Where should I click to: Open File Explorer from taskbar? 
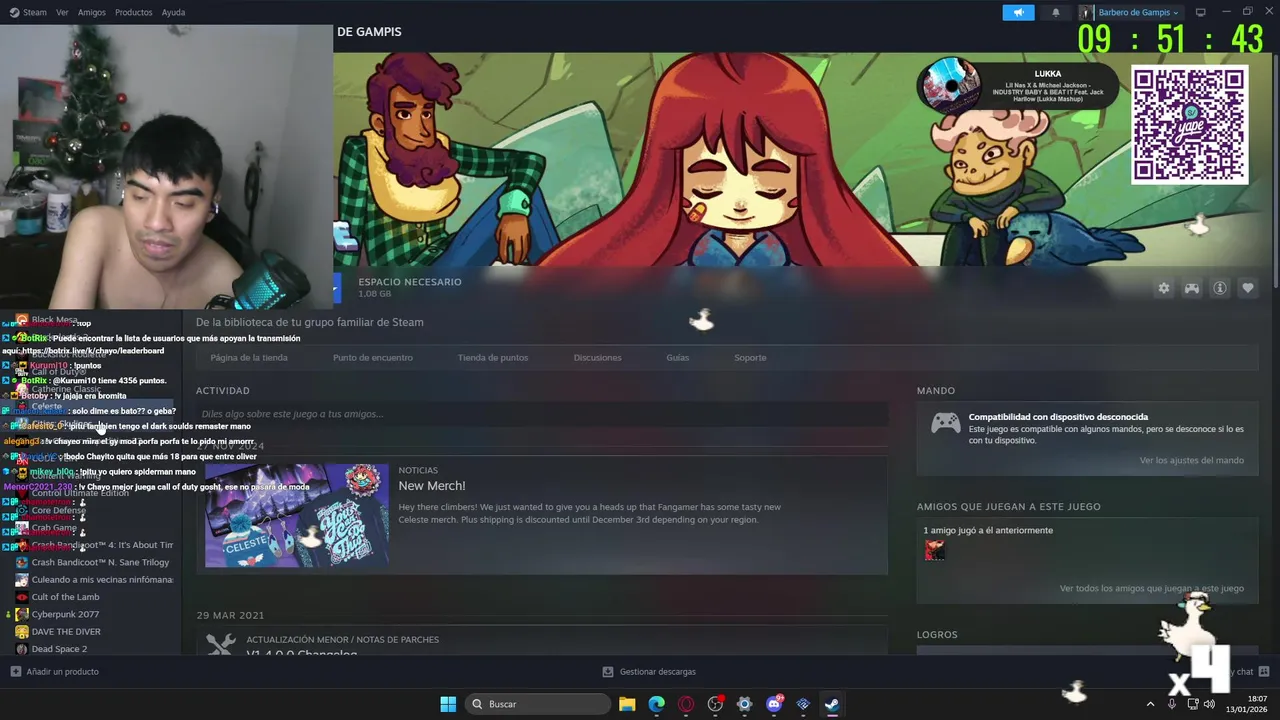pos(627,704)
